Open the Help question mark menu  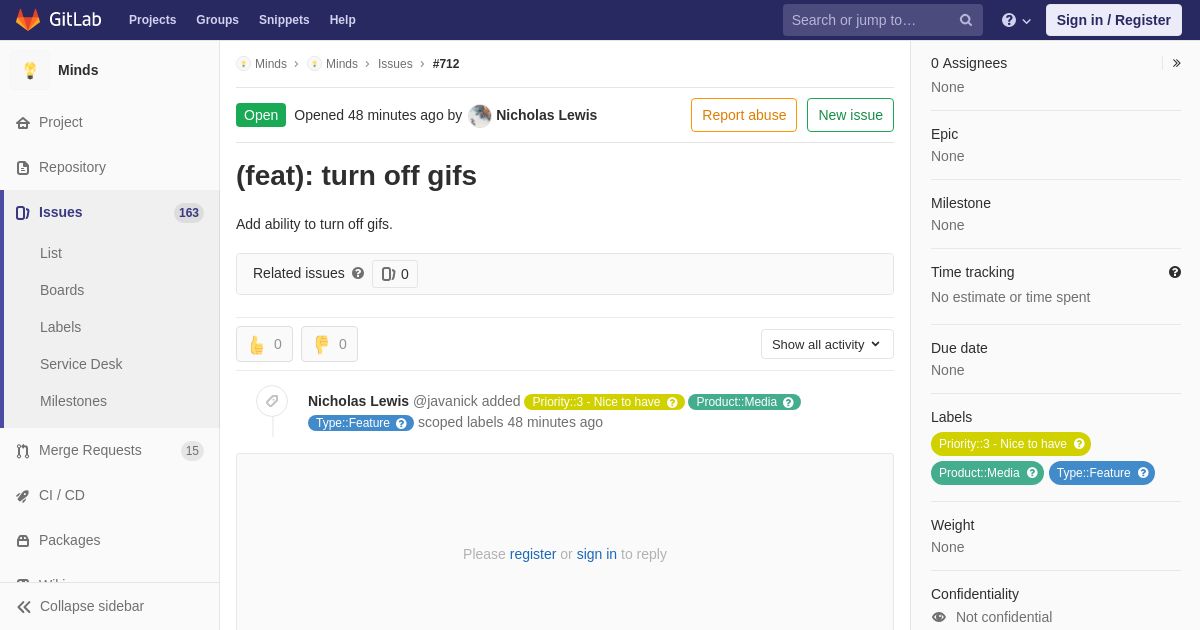click(x=1016, y=20)
